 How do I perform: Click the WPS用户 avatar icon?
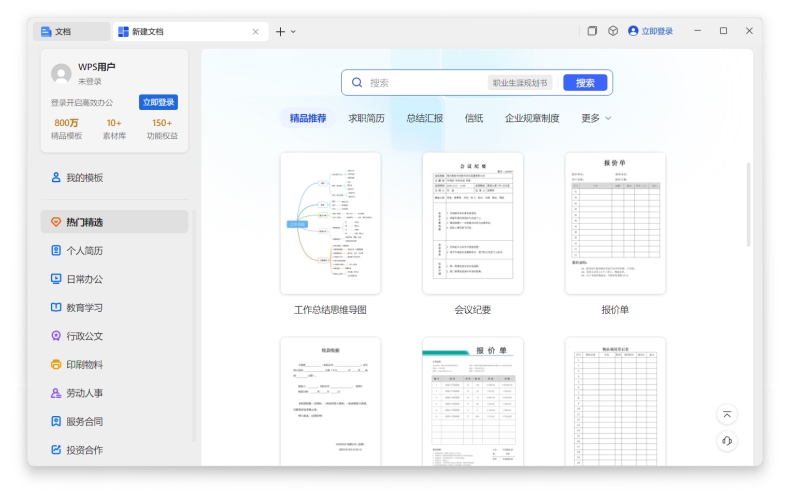[61, 74]
